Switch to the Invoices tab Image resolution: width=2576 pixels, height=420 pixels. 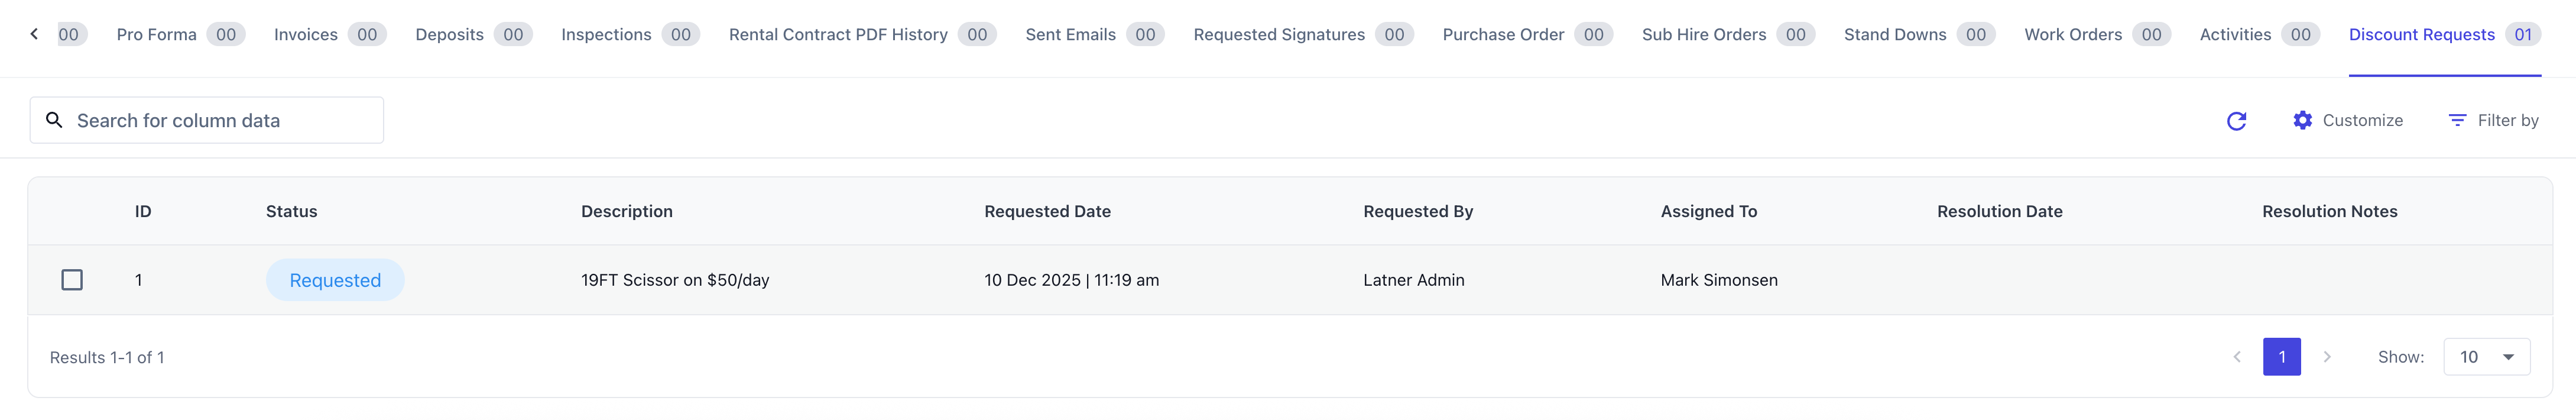tap(306, 35)
